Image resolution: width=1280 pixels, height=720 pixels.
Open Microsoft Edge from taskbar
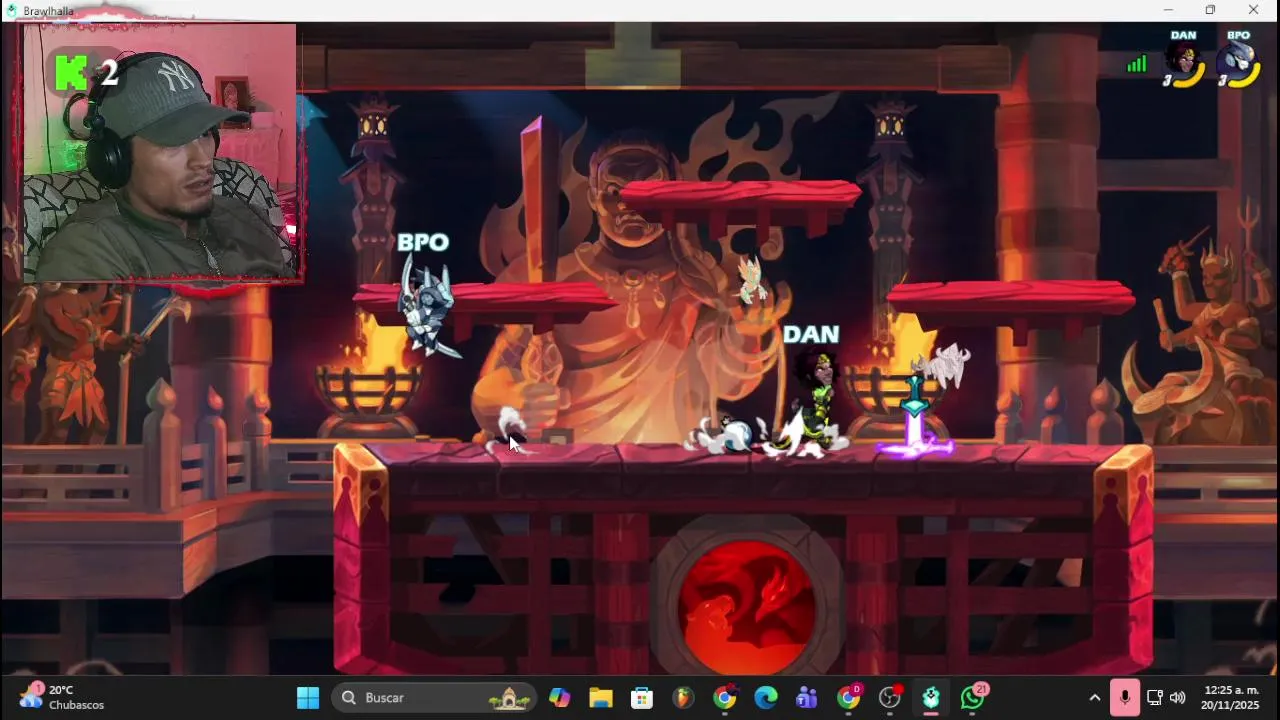766,698
